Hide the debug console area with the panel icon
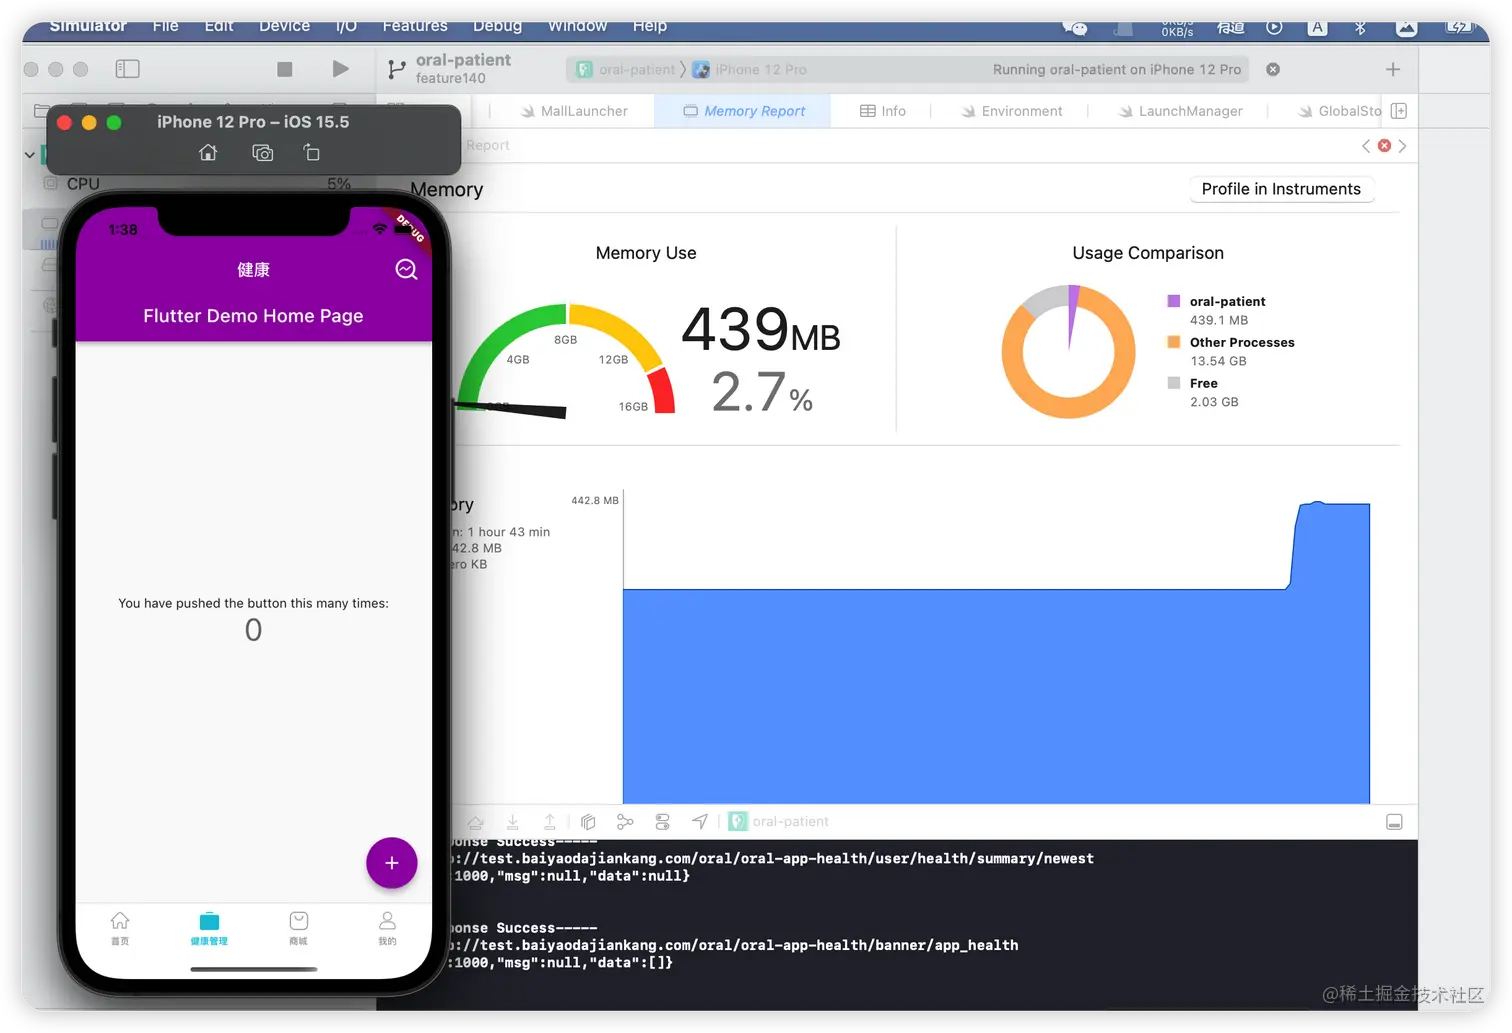1512x1033 pixels. (x=1394, y=822)
